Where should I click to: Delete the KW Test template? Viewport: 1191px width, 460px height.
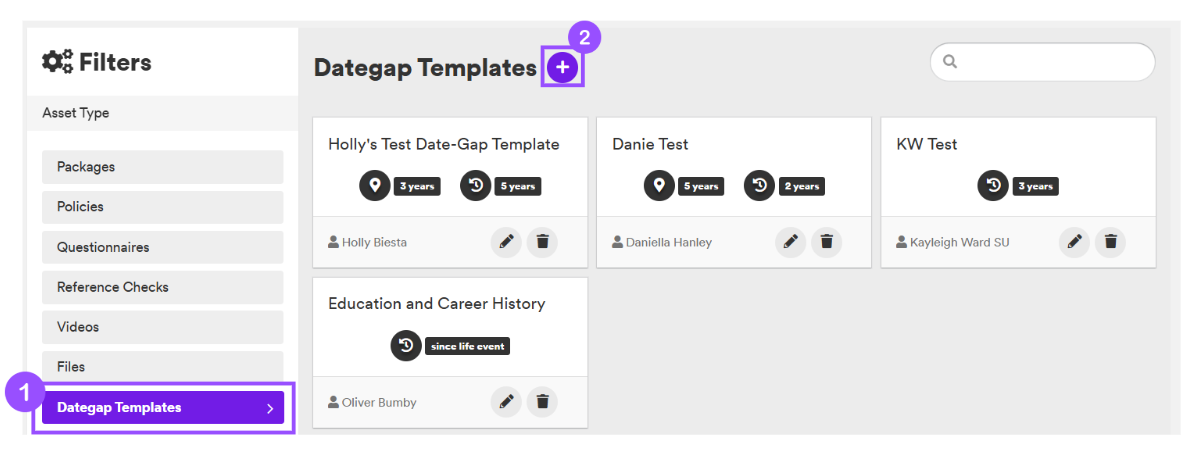click(x=1110, y=242)
